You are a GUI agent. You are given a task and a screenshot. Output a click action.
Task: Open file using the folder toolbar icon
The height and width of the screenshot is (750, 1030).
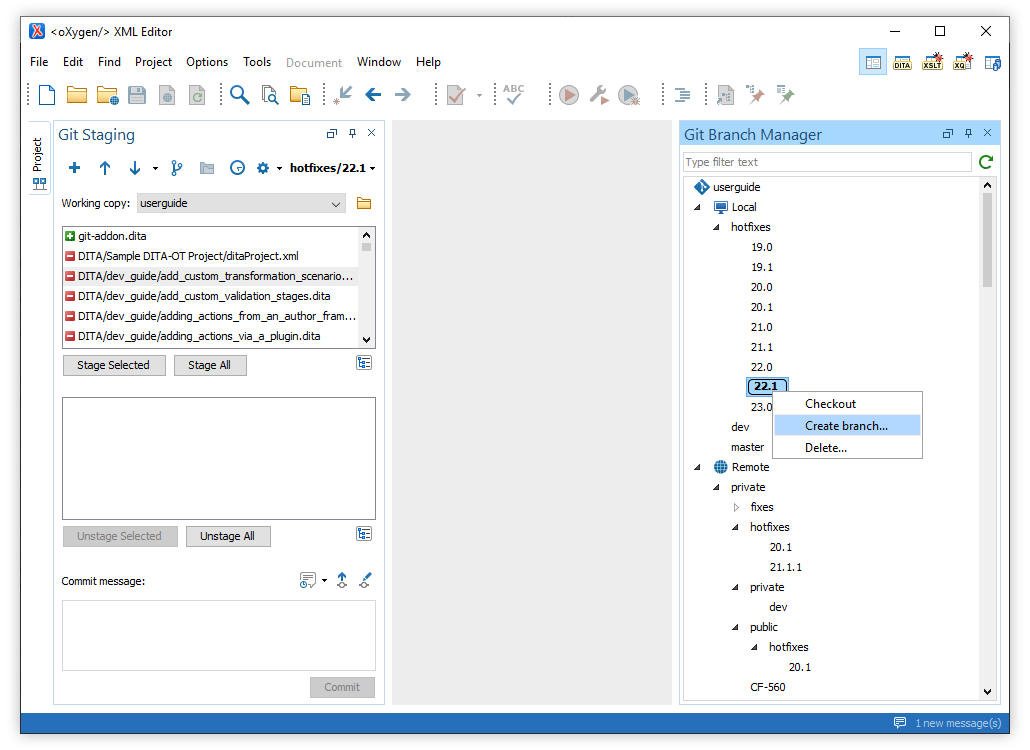pyautogui.click(x=77, y=95)
